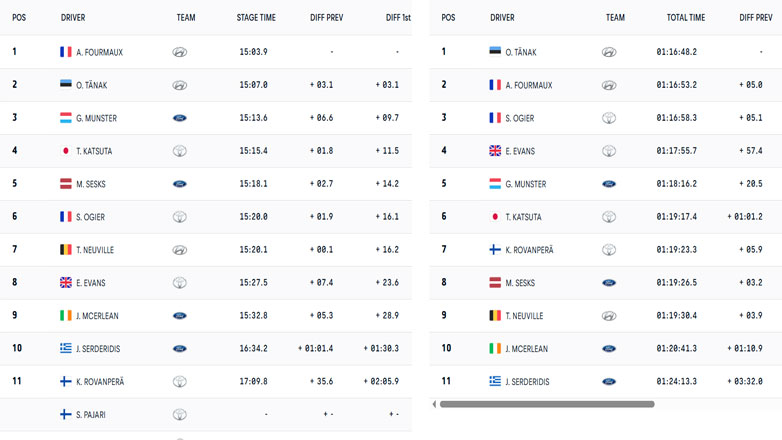Open J. McErlean's name in stage time table
The width and height of the screenshot is (782, 440).
(97, 316)
